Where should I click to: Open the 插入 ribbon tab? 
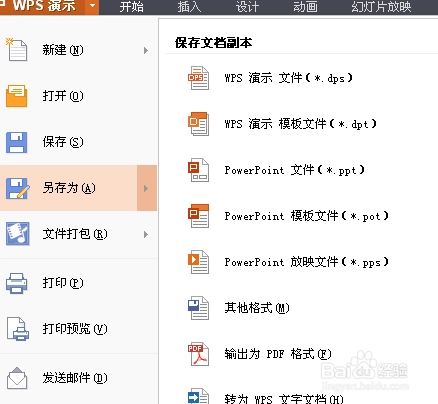point(189,7)
